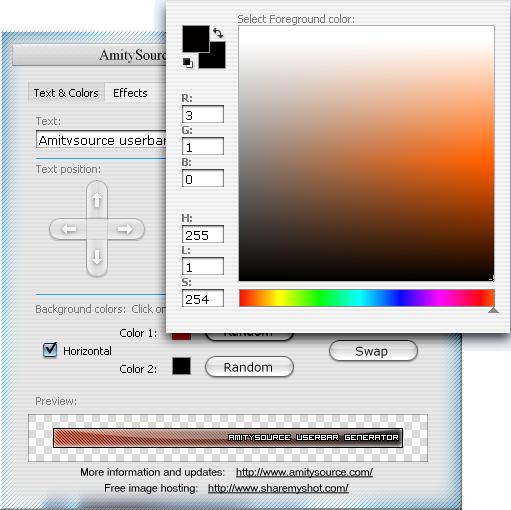Click the Random button for Color 2
This screenshot has height=510, width=511.
(249, 367)
